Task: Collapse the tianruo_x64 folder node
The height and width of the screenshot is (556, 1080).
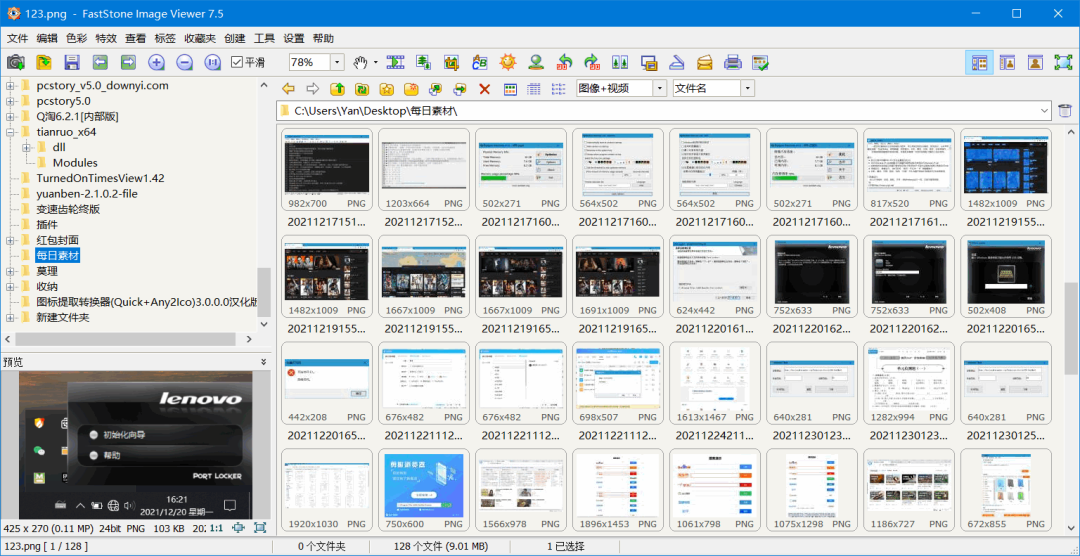Action: pyautogui.click(x=11, y=131)
